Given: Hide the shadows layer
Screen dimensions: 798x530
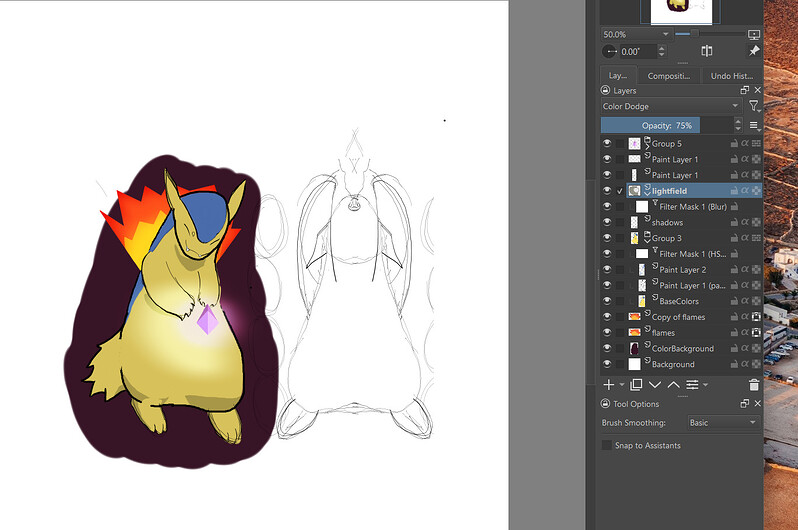Looking at the screenshot, I should 607,222.
